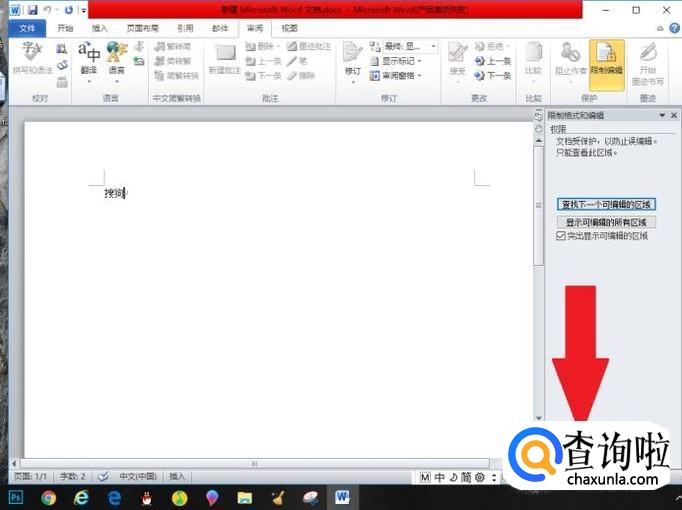Switch to the Home (开始) tab
Image resolution: width=682 pixels, height=510 pixels.
point(65,28)
